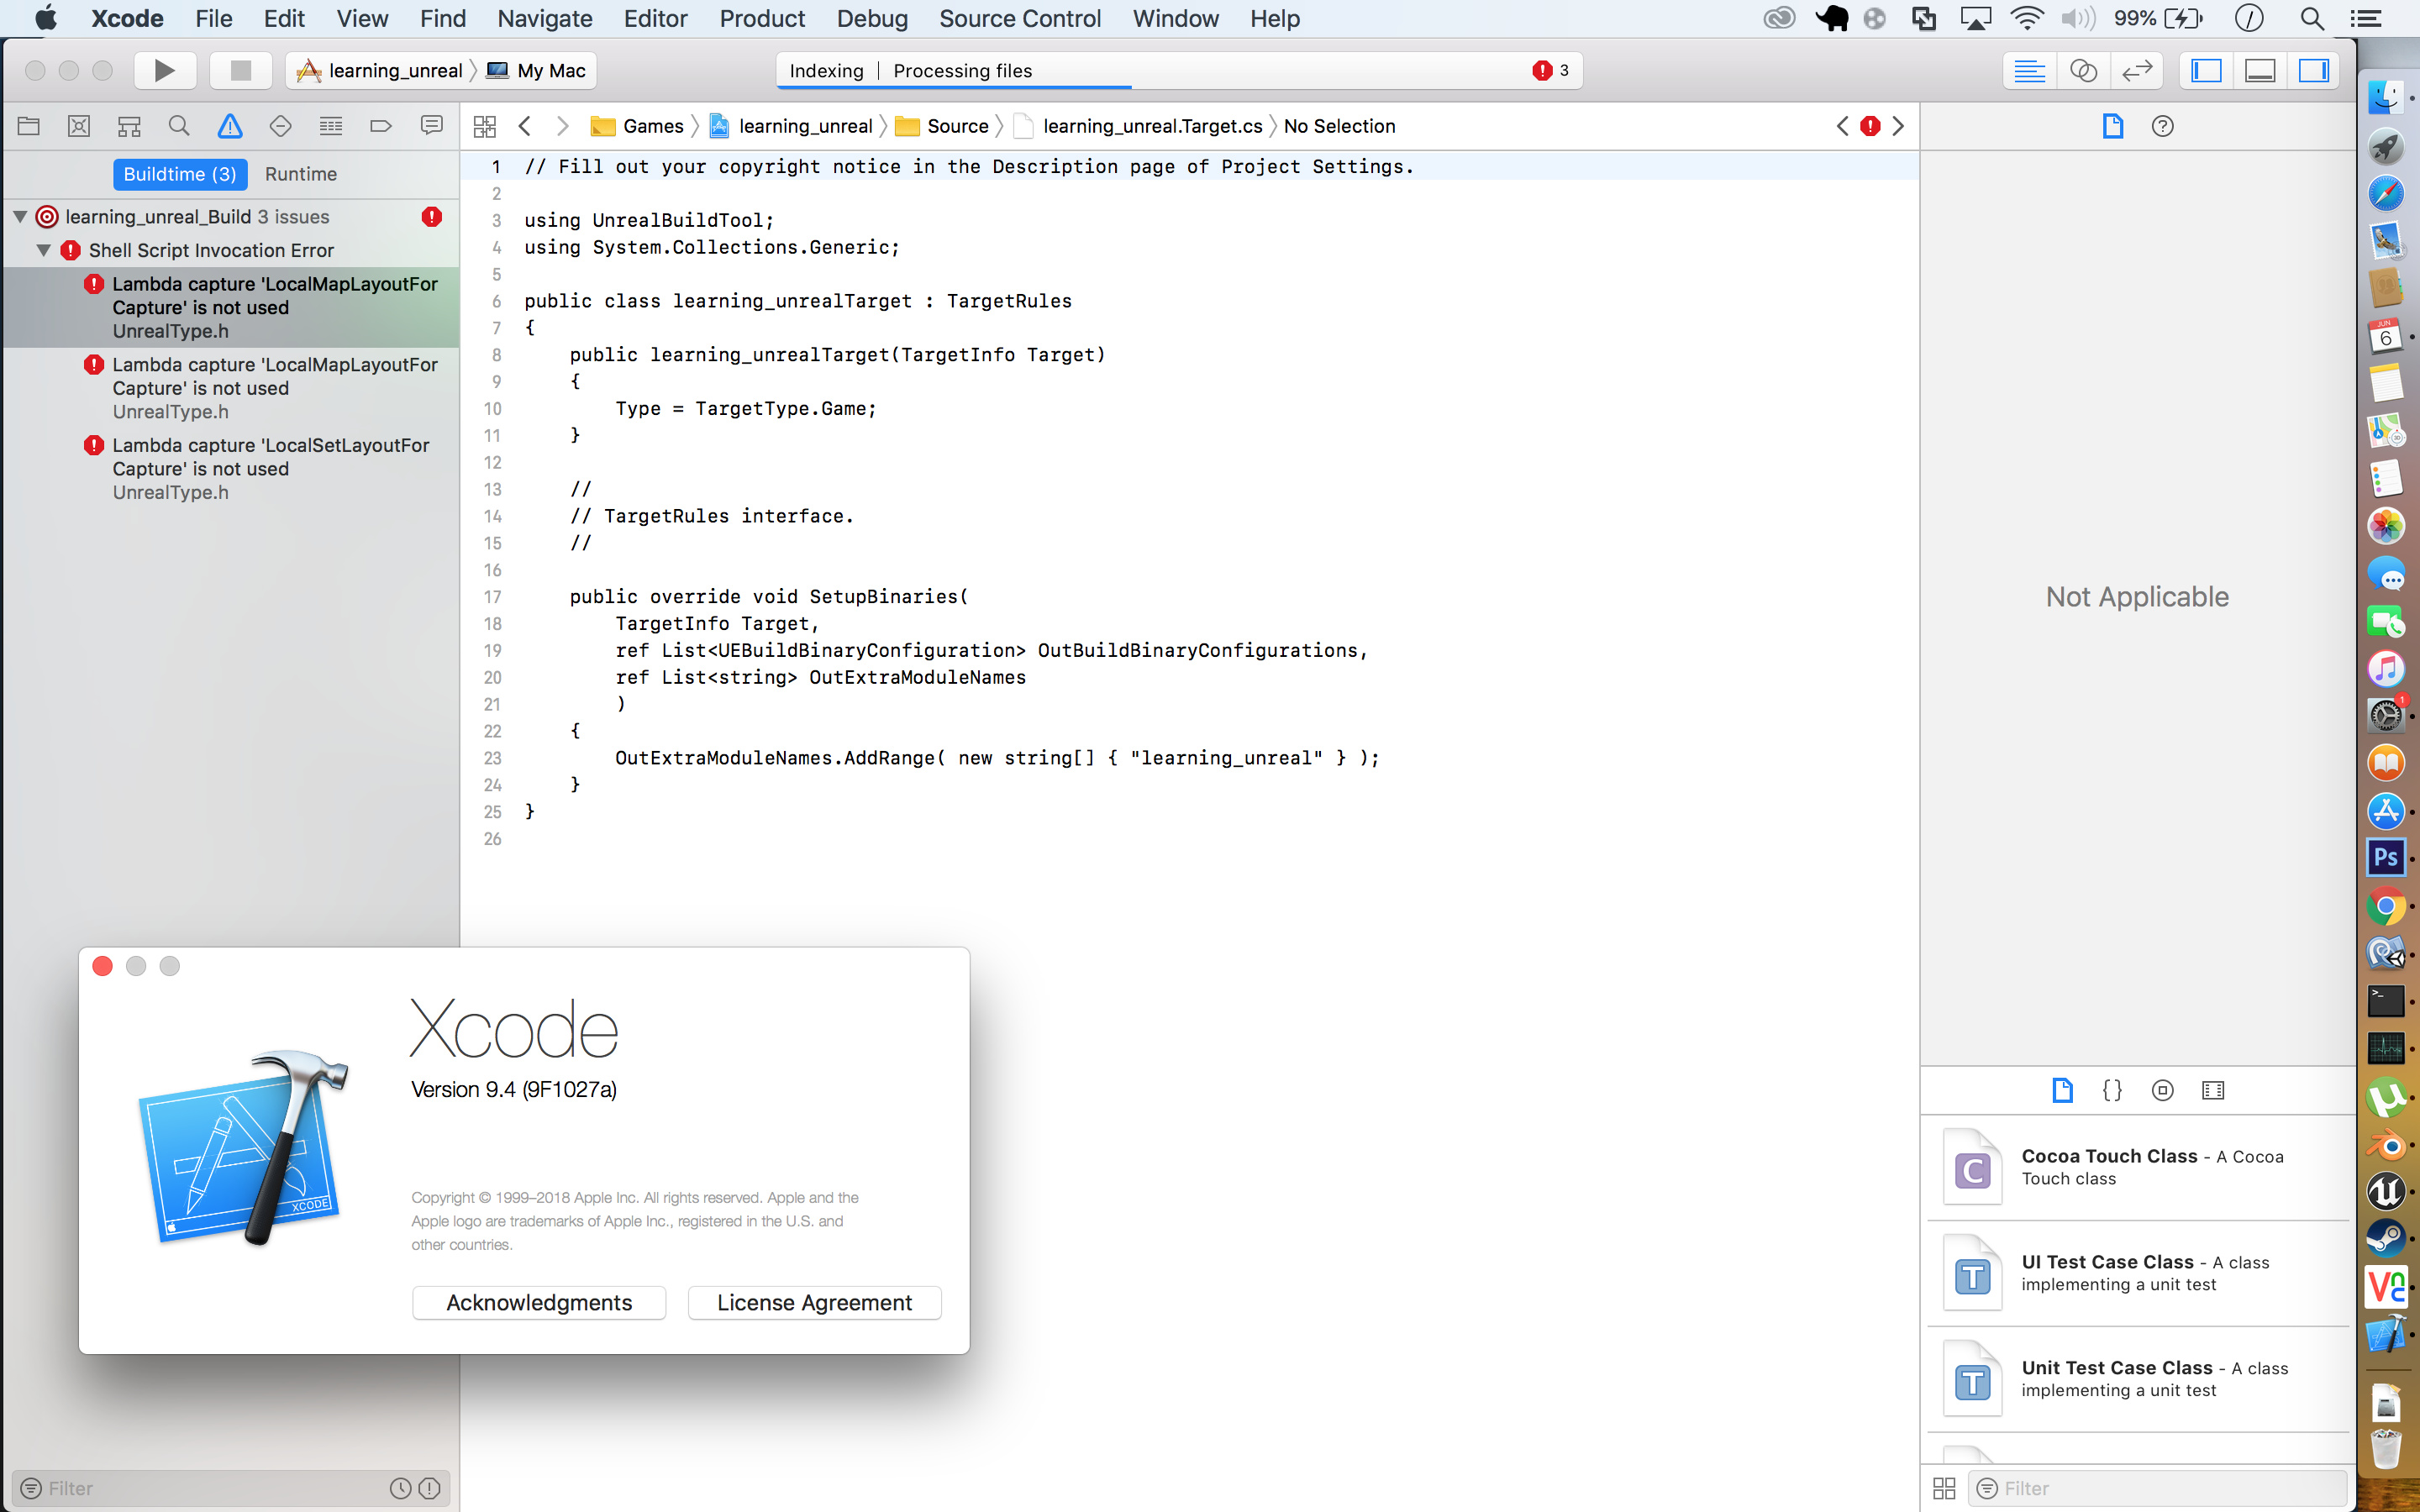Image resolution: width=2420 pixels, height=1512 pixels.
Task: Choose the learning_unreal scheme selector
Action: point(380,70)
